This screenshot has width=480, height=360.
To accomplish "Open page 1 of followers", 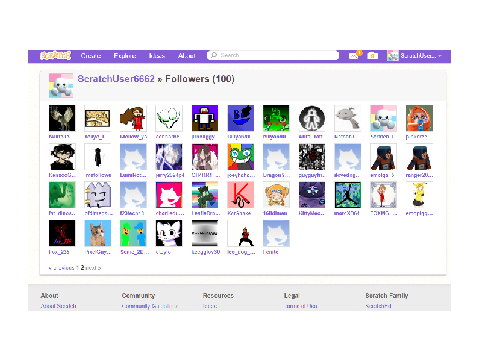I will pos(77,268).
